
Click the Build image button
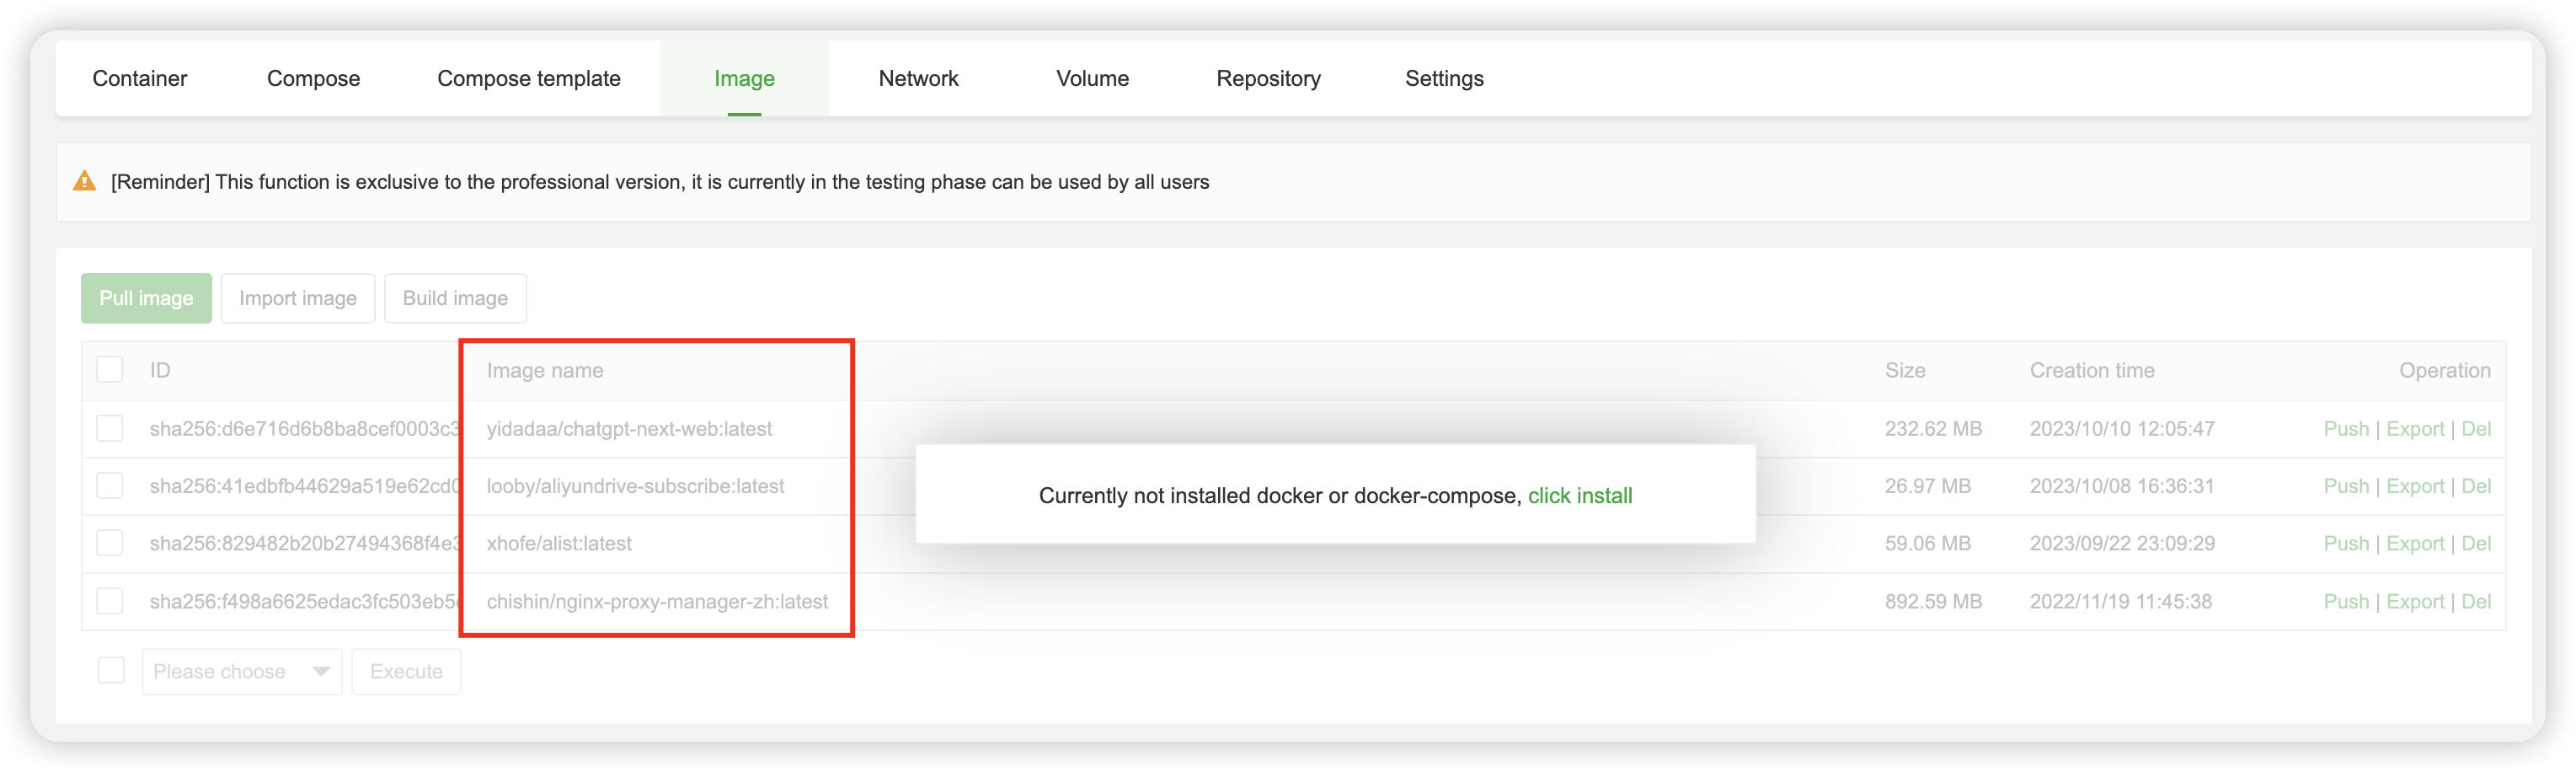click(x=455, y=298)
